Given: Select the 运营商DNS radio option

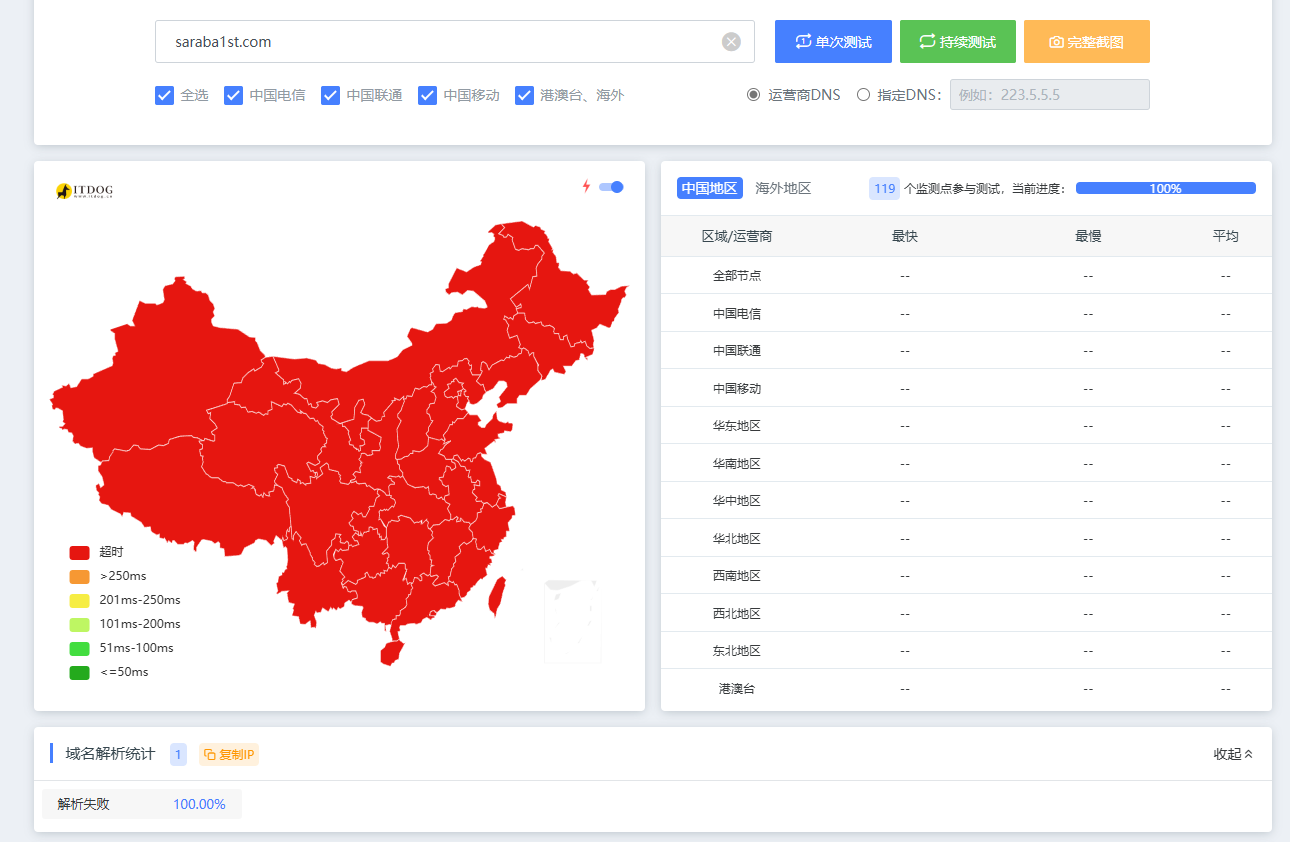Looking at the screenshot, I should click(754, 95).
